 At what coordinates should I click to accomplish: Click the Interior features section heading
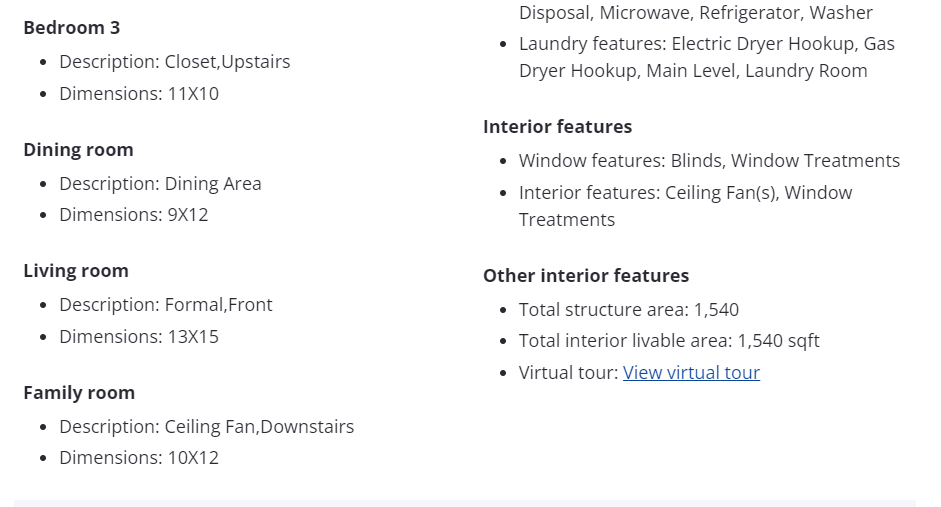pos(557,127)
